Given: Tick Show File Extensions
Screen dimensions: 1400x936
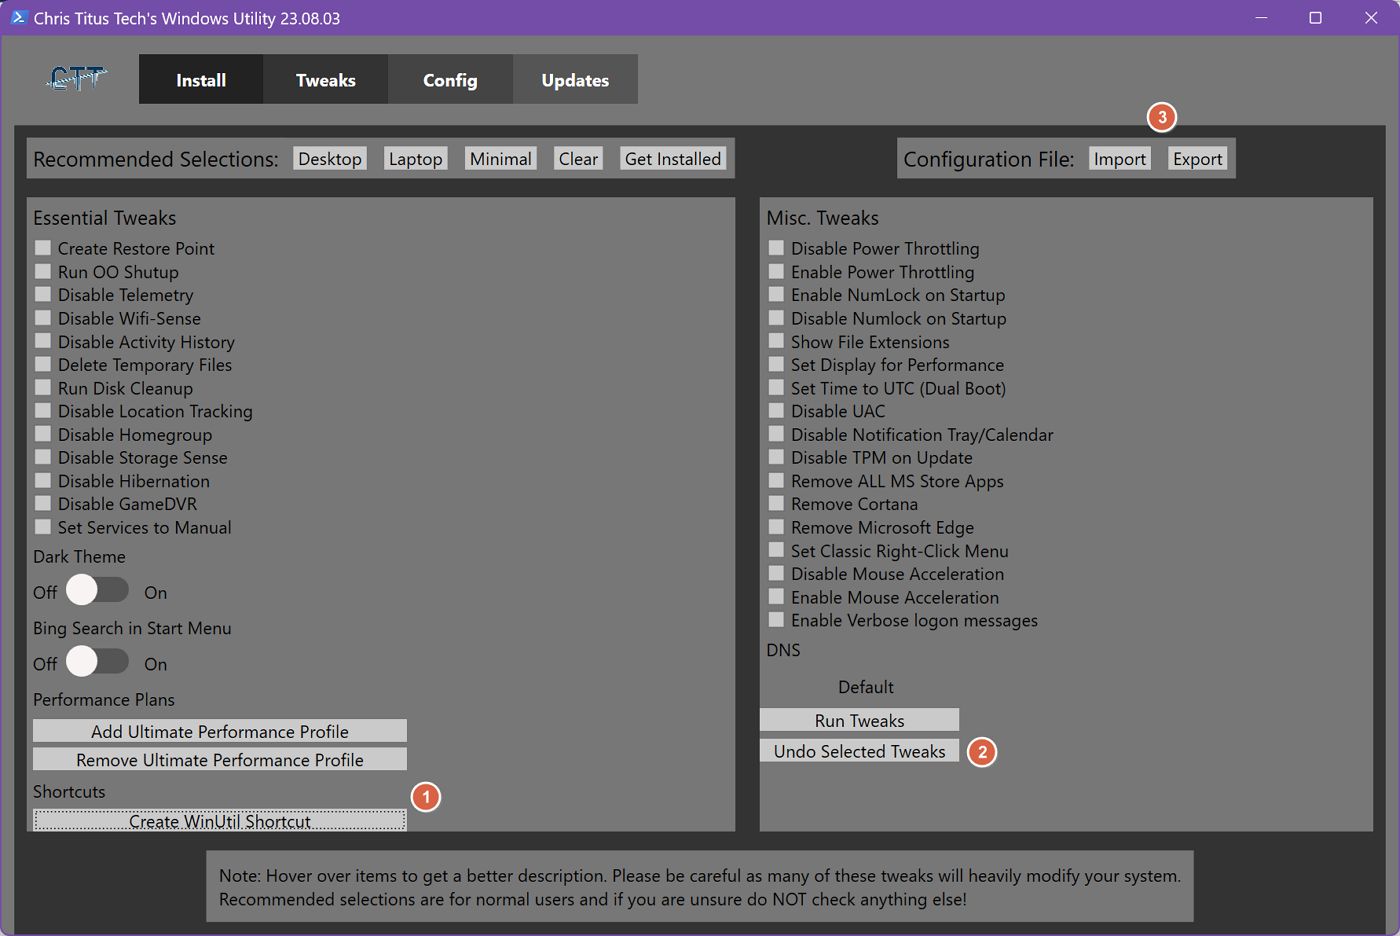Looking at the screenshot, I should tap(776, 341).
